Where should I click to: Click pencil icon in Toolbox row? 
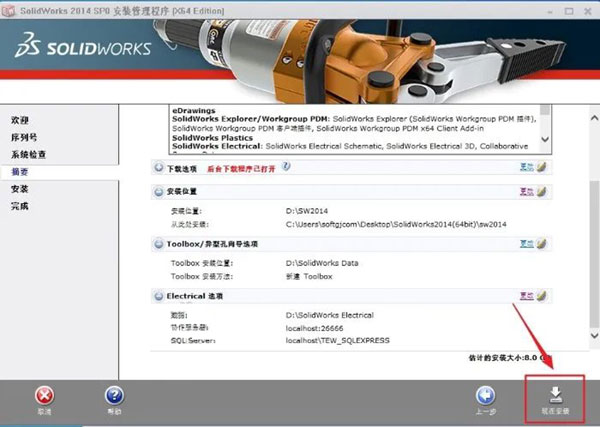tap(541, 243)
